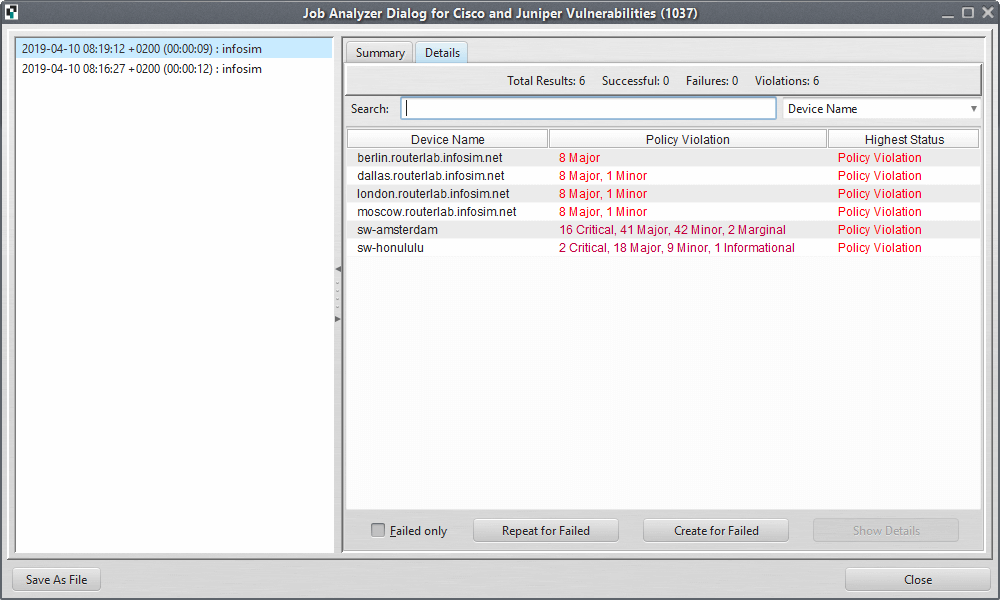
Task: Click the 'Total Results: 6' summary text
Action: click(546, 81)
